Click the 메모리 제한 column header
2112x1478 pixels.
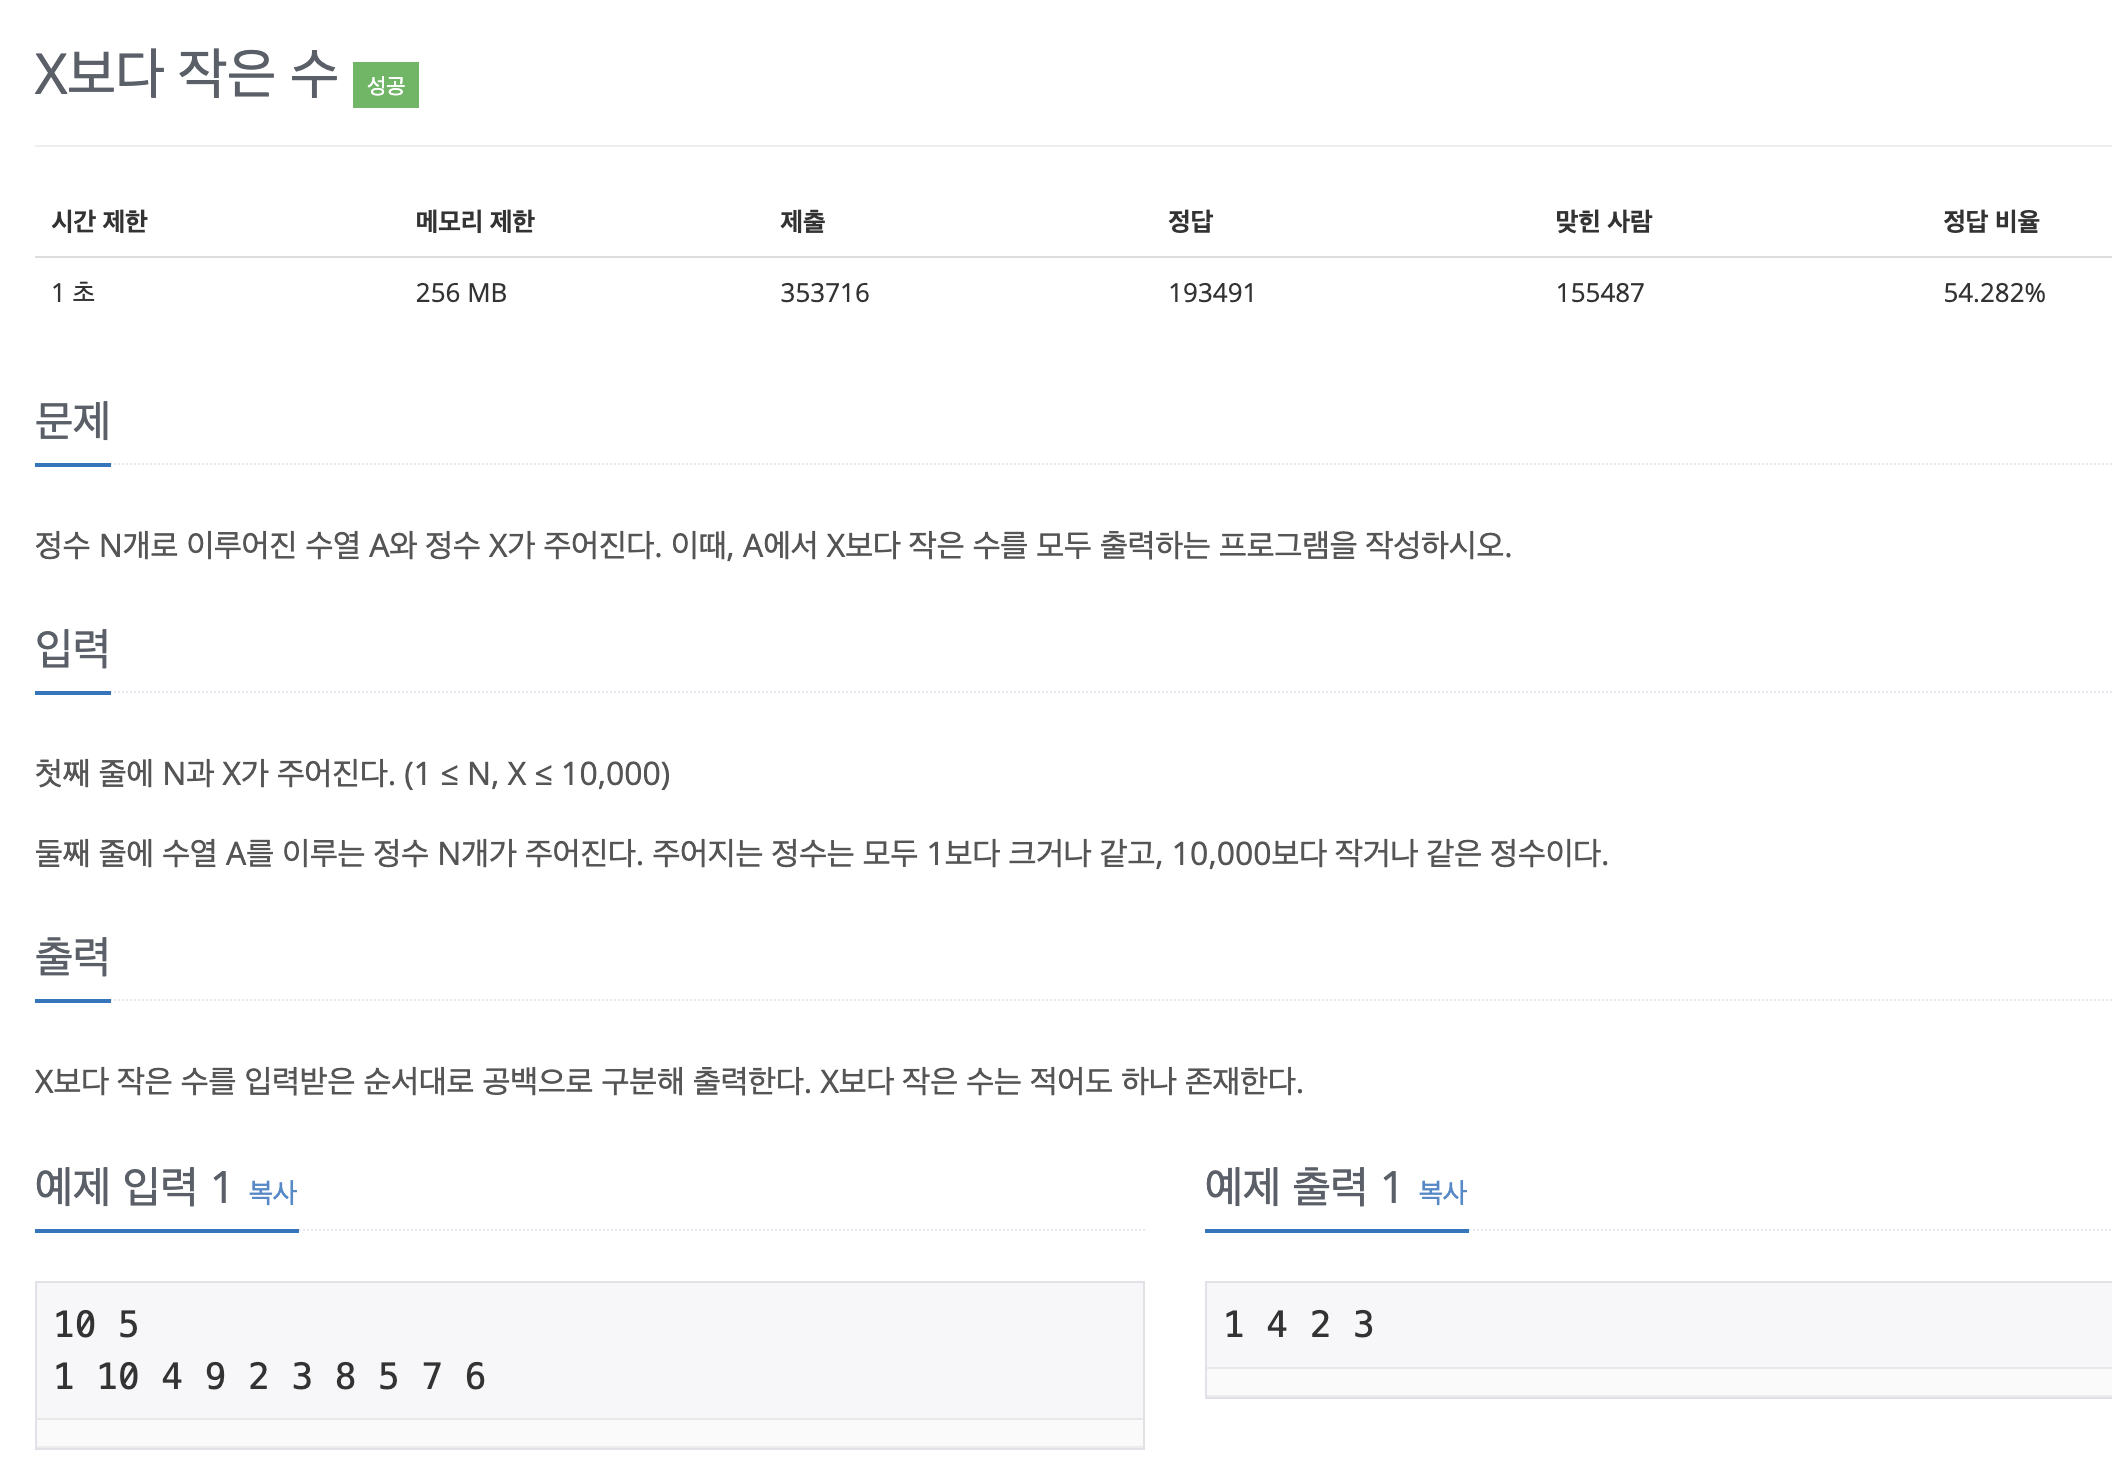(475, 221)
